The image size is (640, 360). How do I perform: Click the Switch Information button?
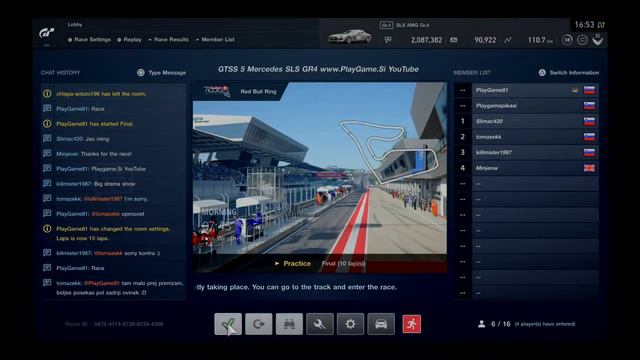569,73
